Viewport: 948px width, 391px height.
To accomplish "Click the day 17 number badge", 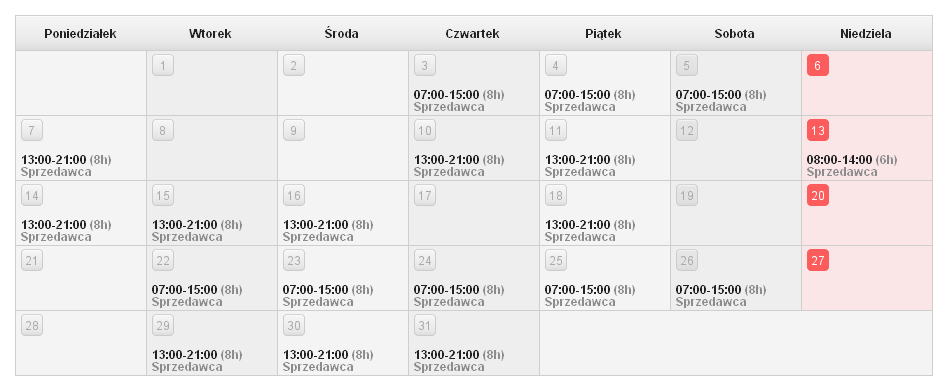I will point(424,195).
